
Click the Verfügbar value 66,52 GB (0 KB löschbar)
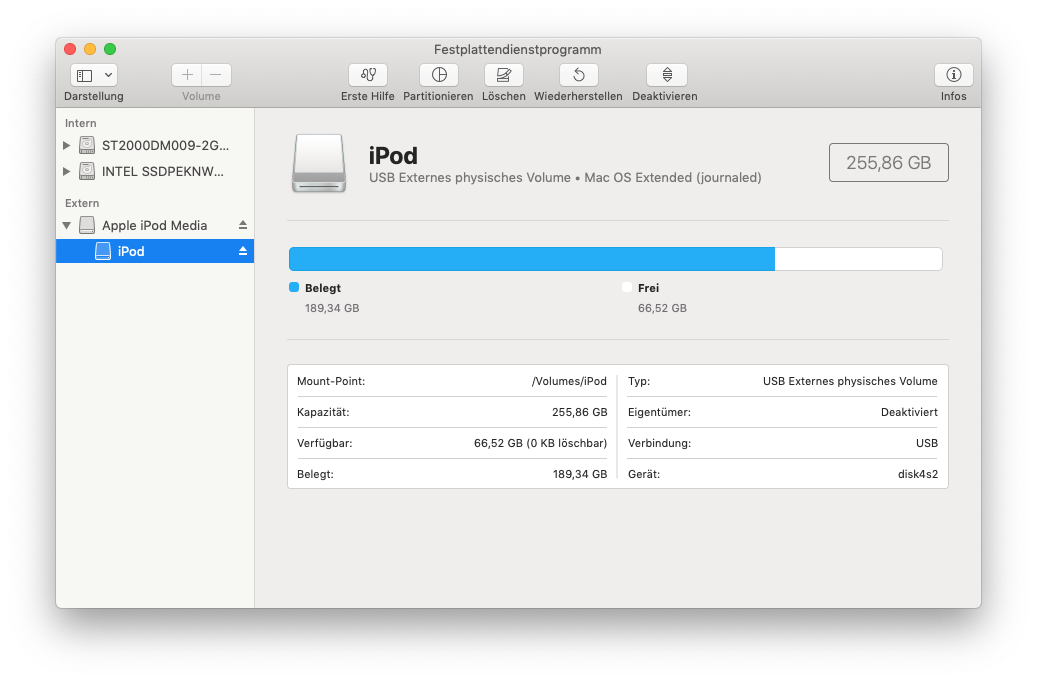[540, 443]
